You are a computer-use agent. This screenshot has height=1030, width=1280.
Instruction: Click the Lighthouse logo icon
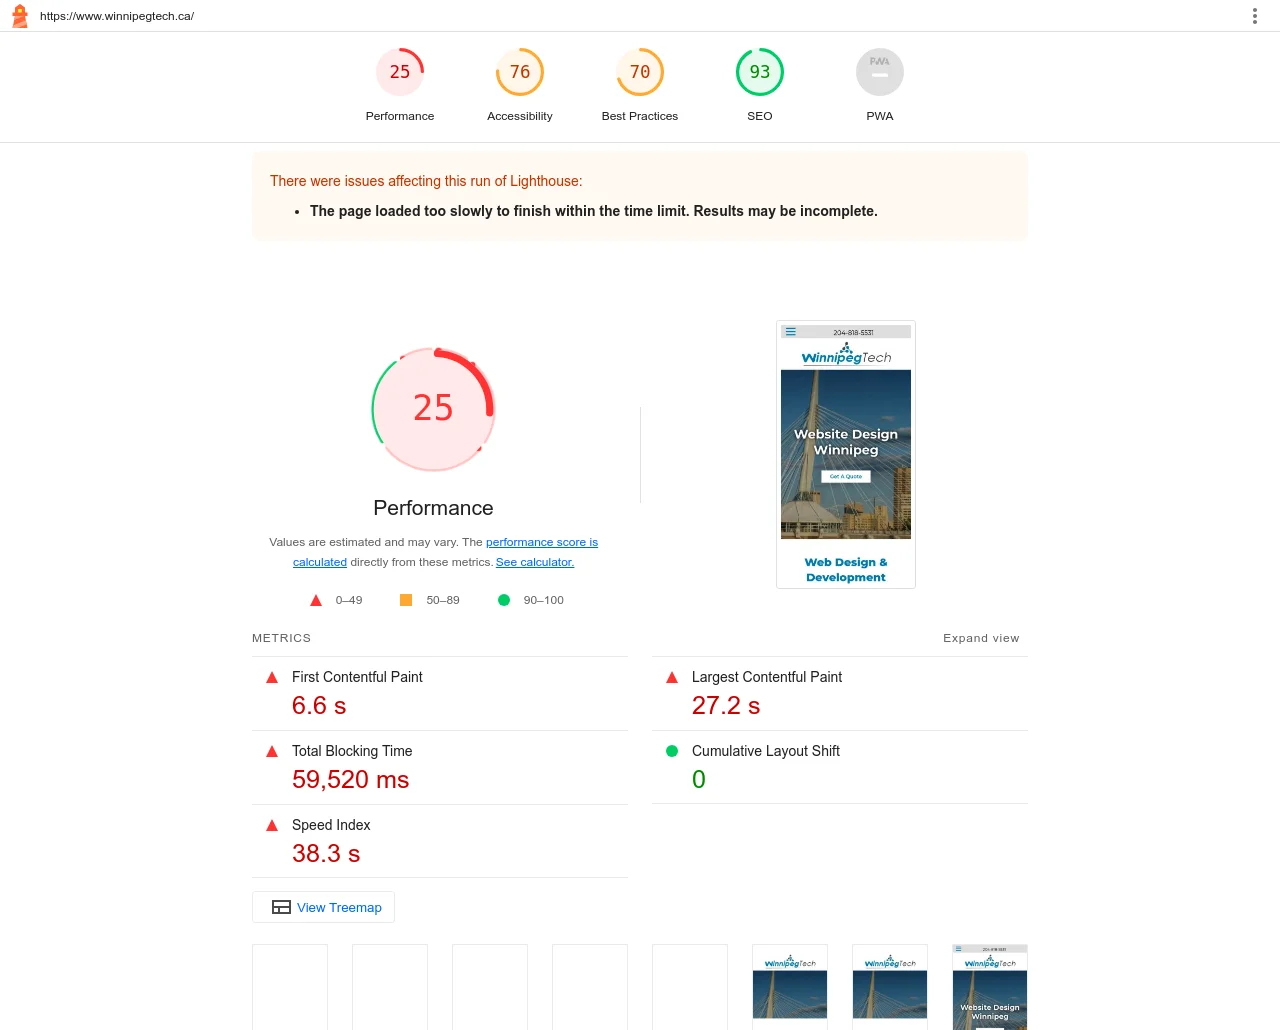tap(20, 16)
